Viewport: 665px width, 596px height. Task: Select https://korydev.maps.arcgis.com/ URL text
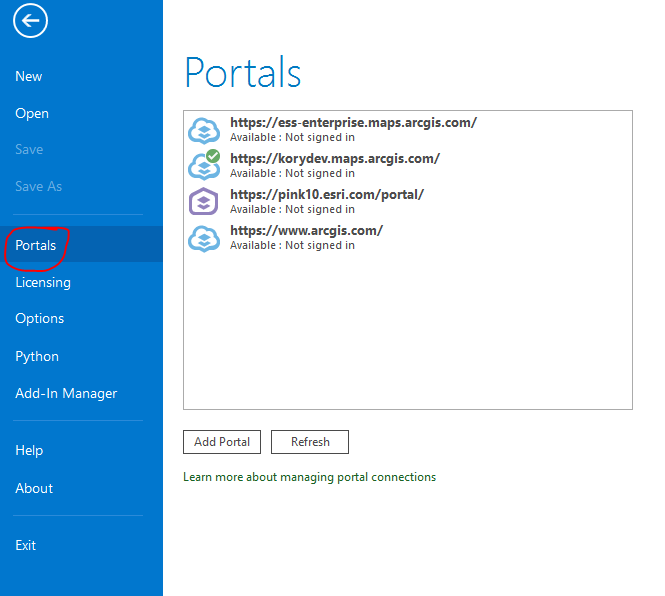[x=335, y=159]
